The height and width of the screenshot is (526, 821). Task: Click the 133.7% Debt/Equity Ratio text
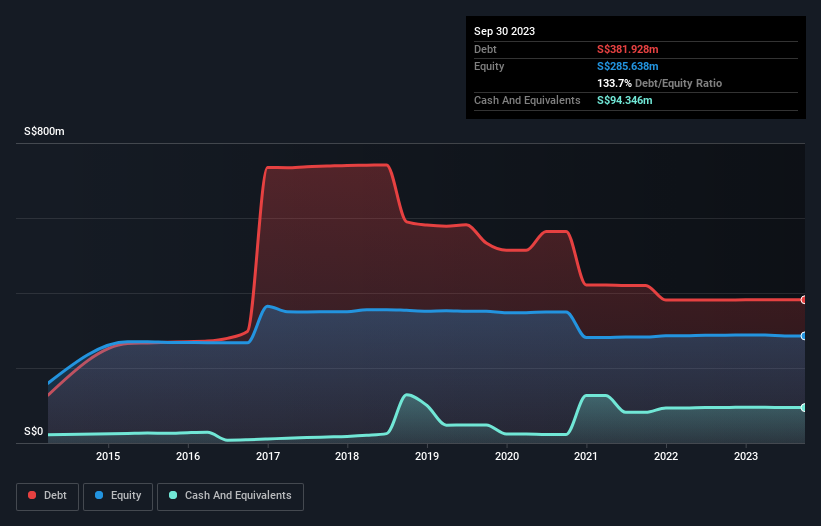tap(659, 83)
